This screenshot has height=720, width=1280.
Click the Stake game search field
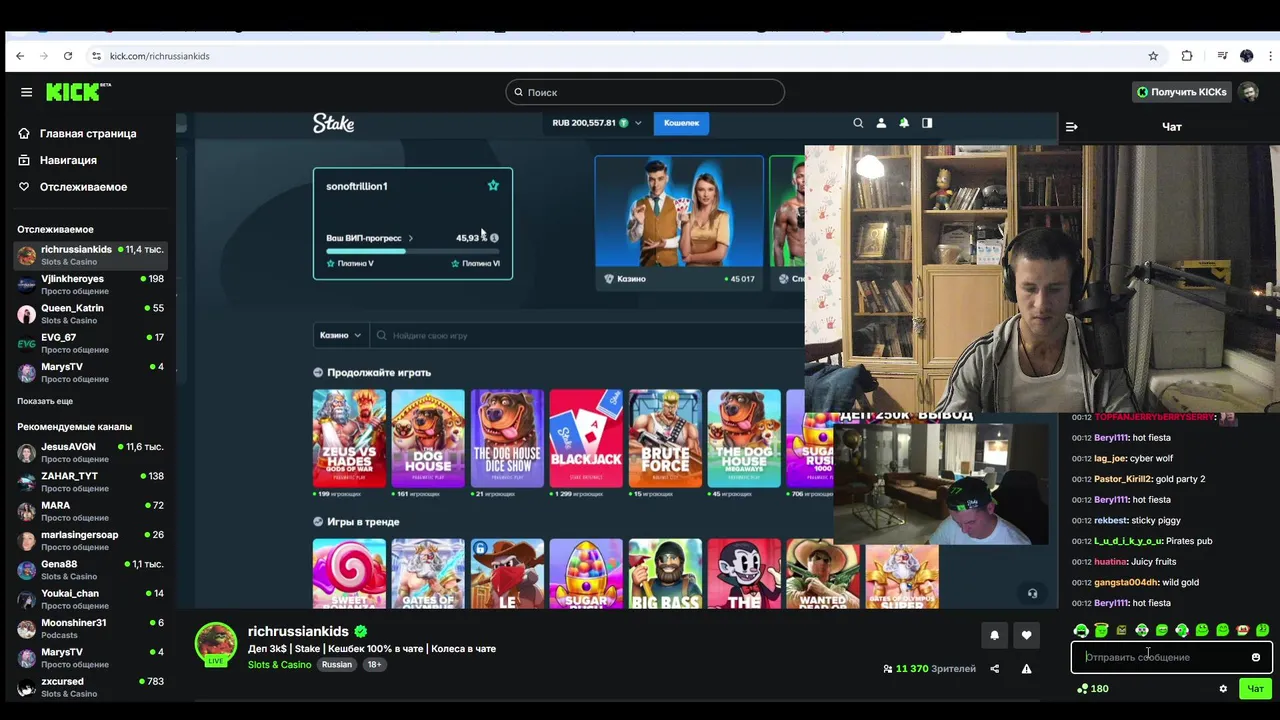pos(588,335)
